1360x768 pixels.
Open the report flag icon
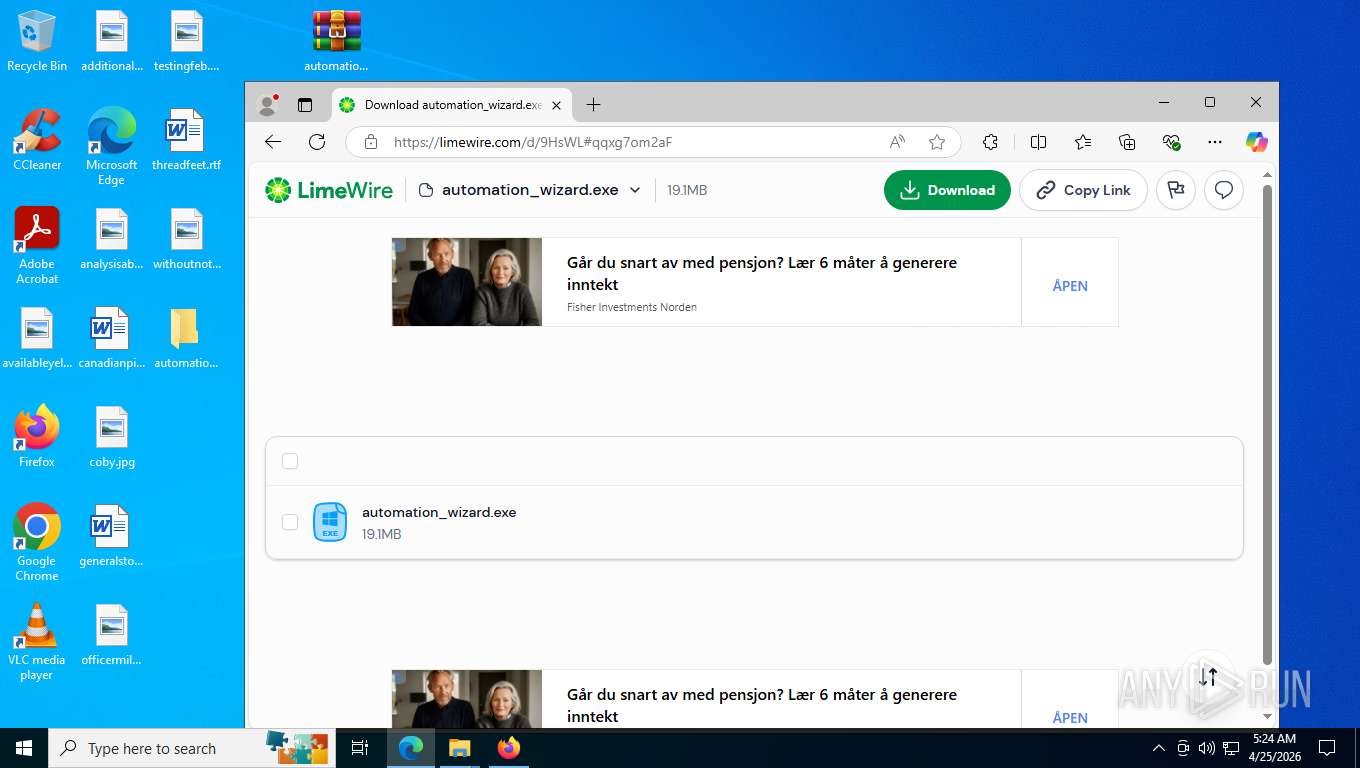click(1176, 190)
